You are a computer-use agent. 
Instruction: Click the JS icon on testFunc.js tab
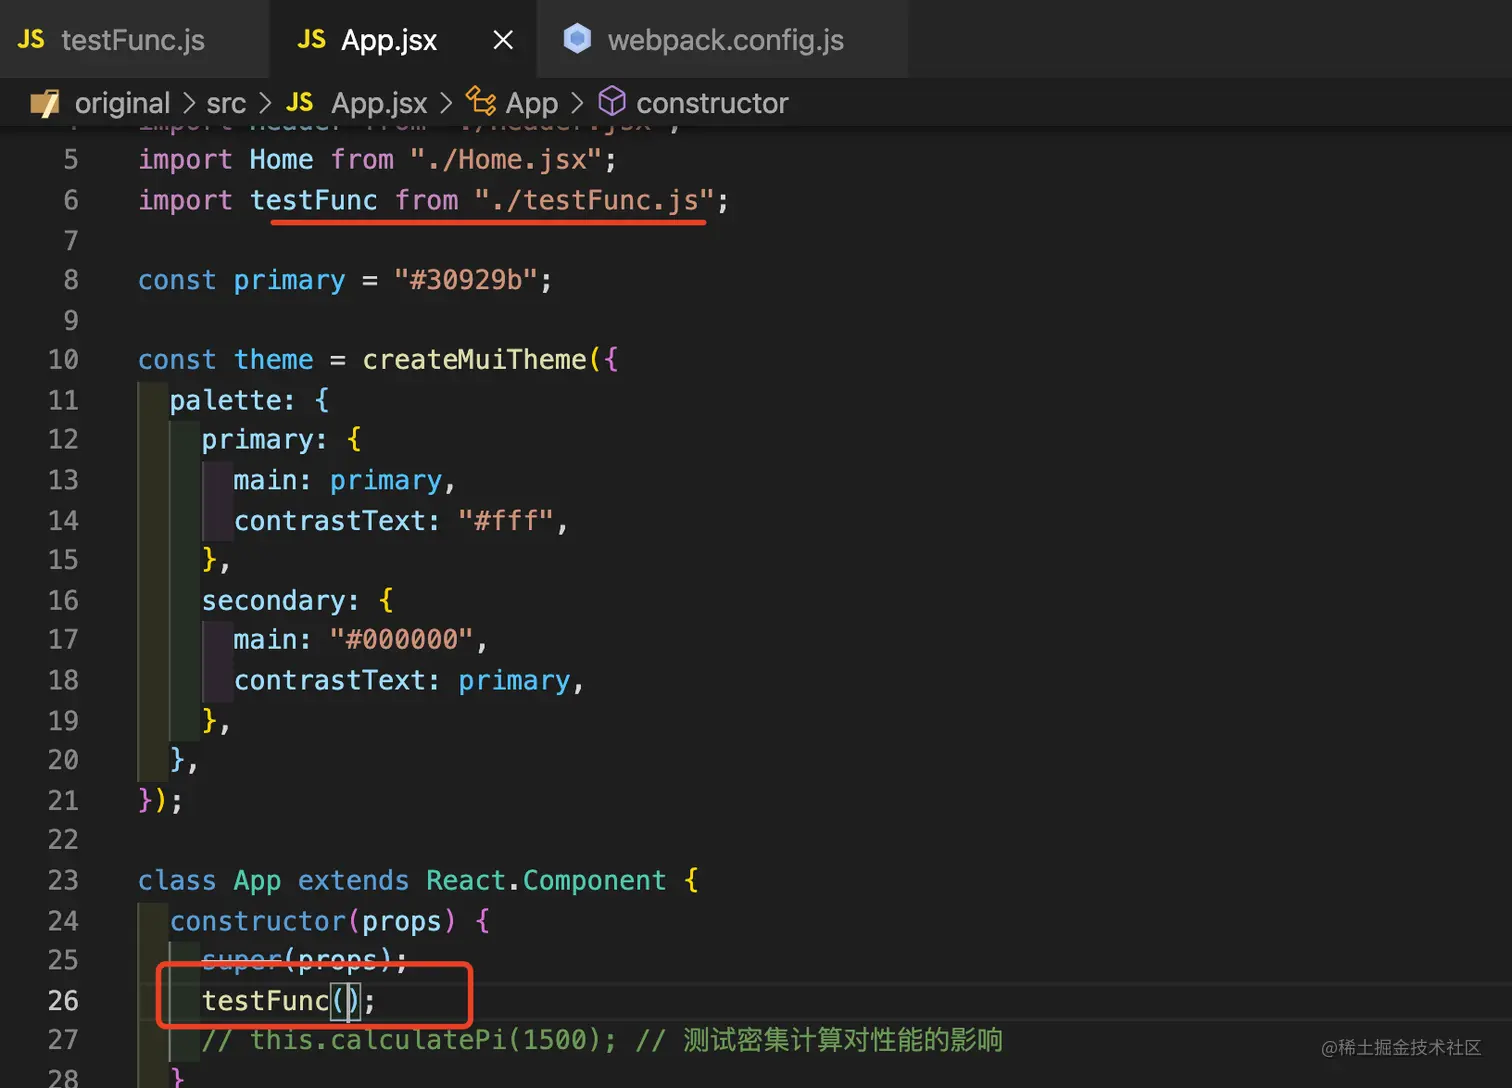click(x=31, y=40)
